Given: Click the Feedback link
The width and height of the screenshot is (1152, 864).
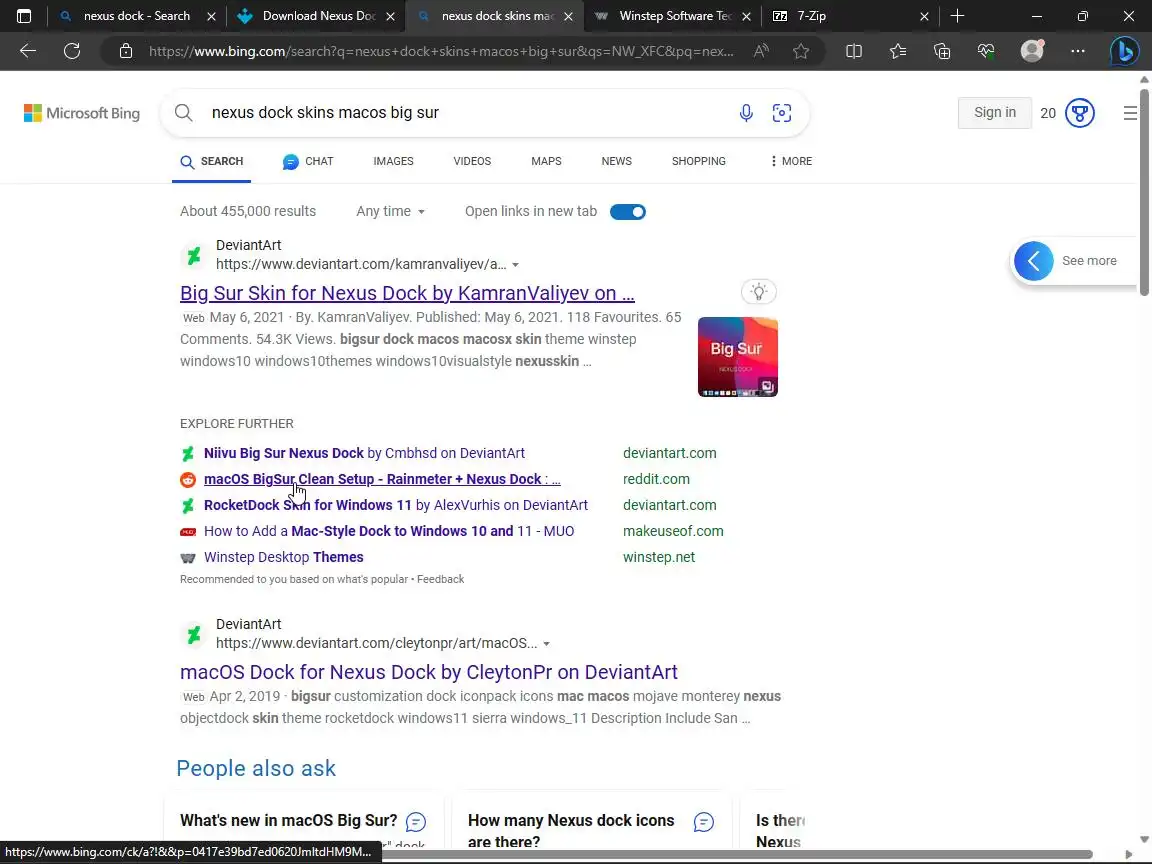Looking at the screenshot, I should [x=441, y=579].
